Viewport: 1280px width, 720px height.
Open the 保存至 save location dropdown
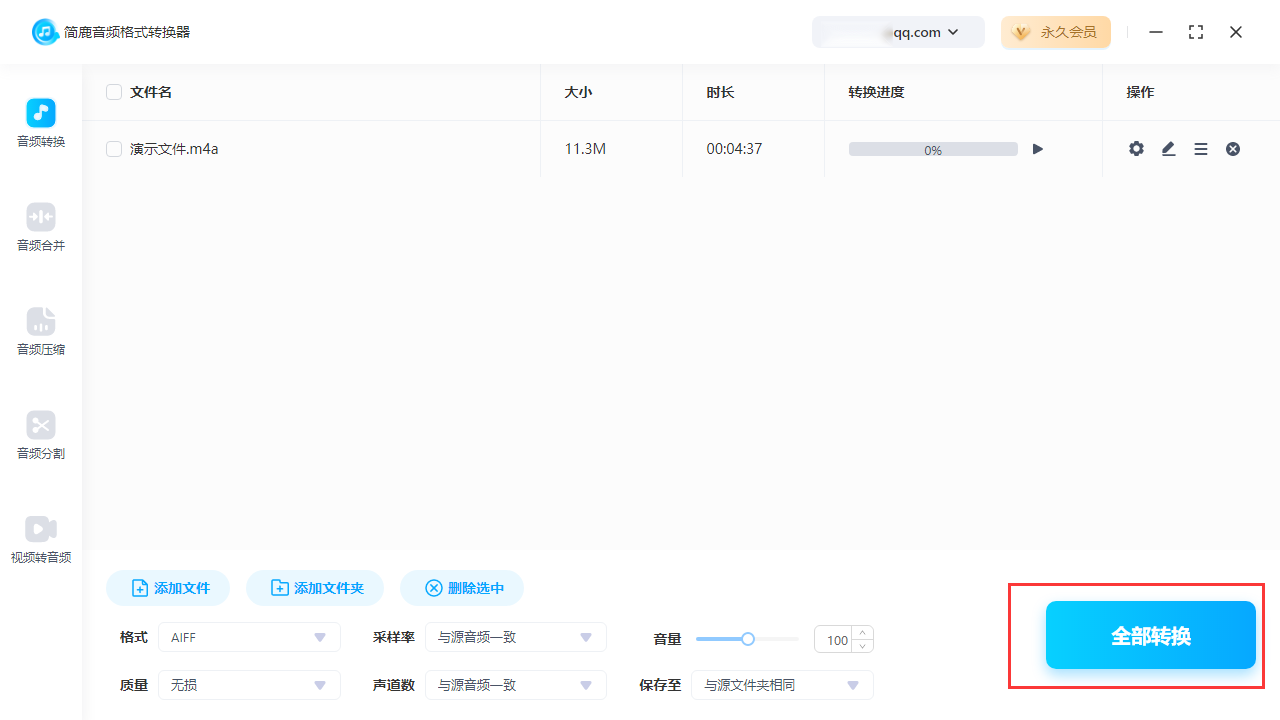coord(782,685)
